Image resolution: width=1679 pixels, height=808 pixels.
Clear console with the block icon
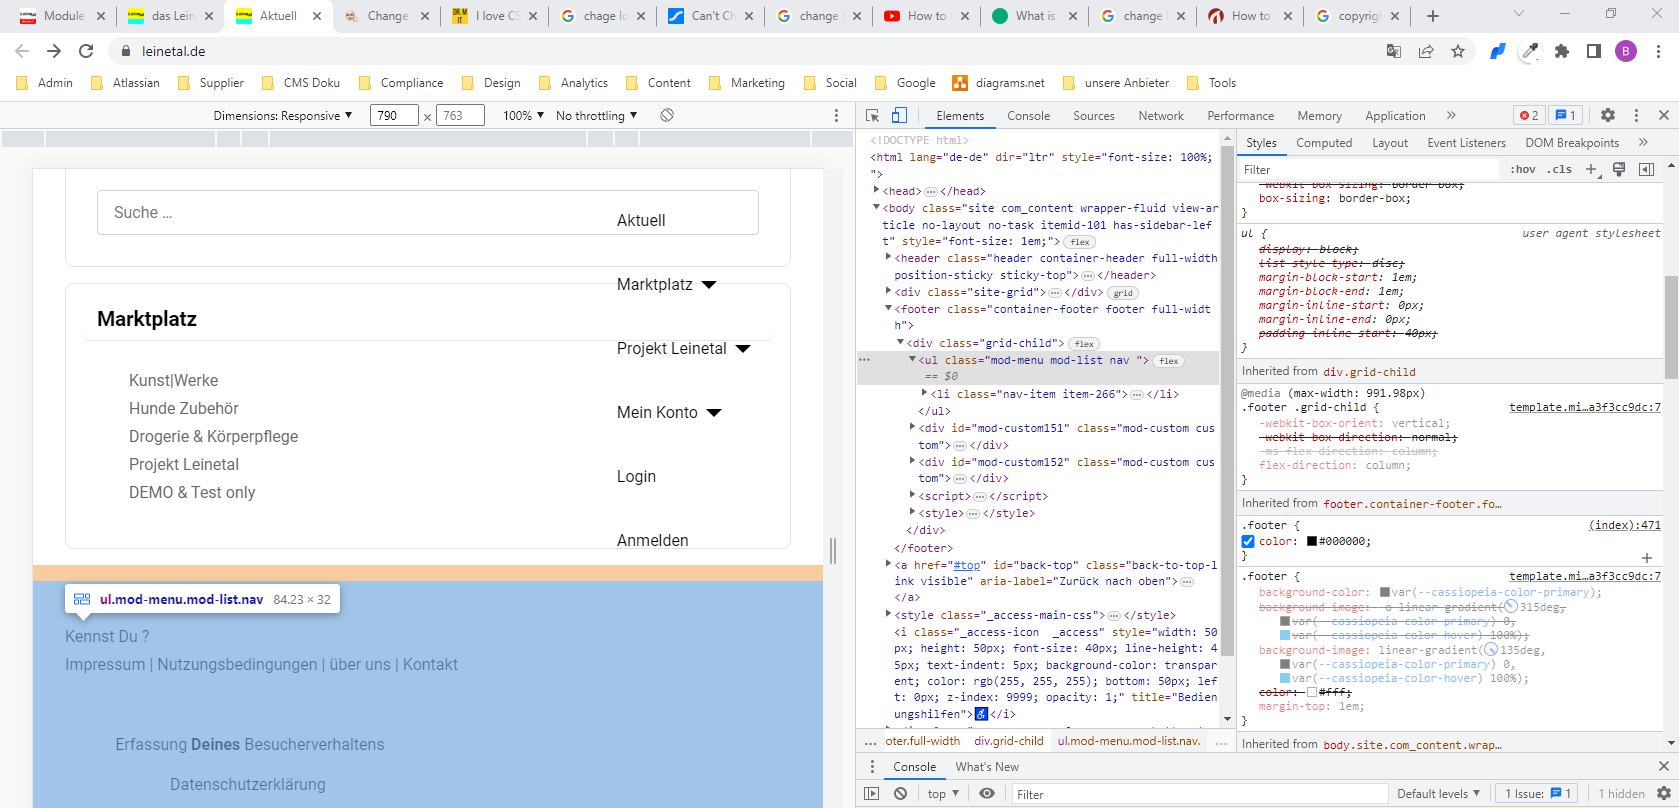coord(900,793)
